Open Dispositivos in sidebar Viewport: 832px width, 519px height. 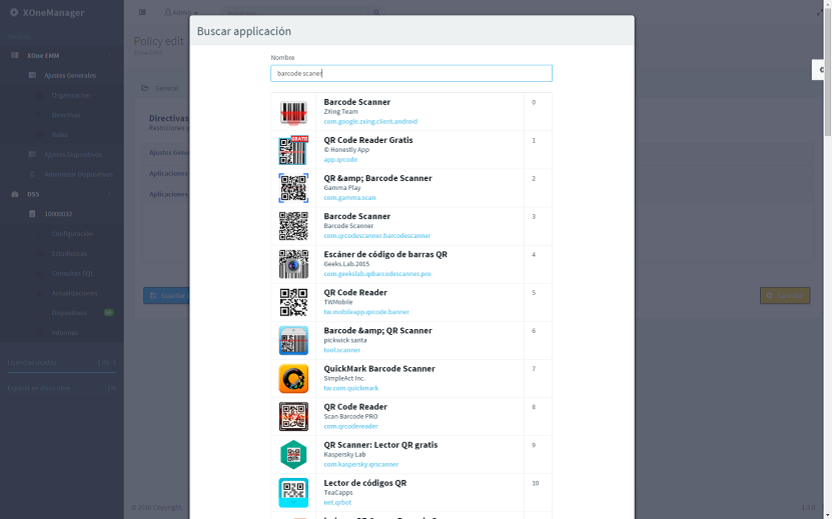[x=70, y=313]
